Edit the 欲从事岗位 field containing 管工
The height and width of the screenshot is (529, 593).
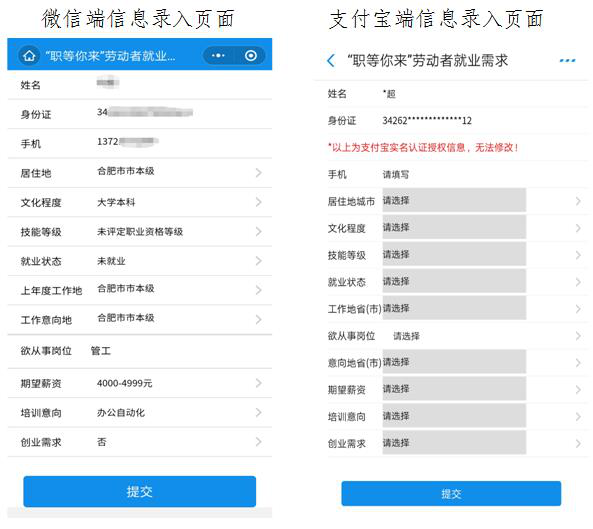point(140,351)
